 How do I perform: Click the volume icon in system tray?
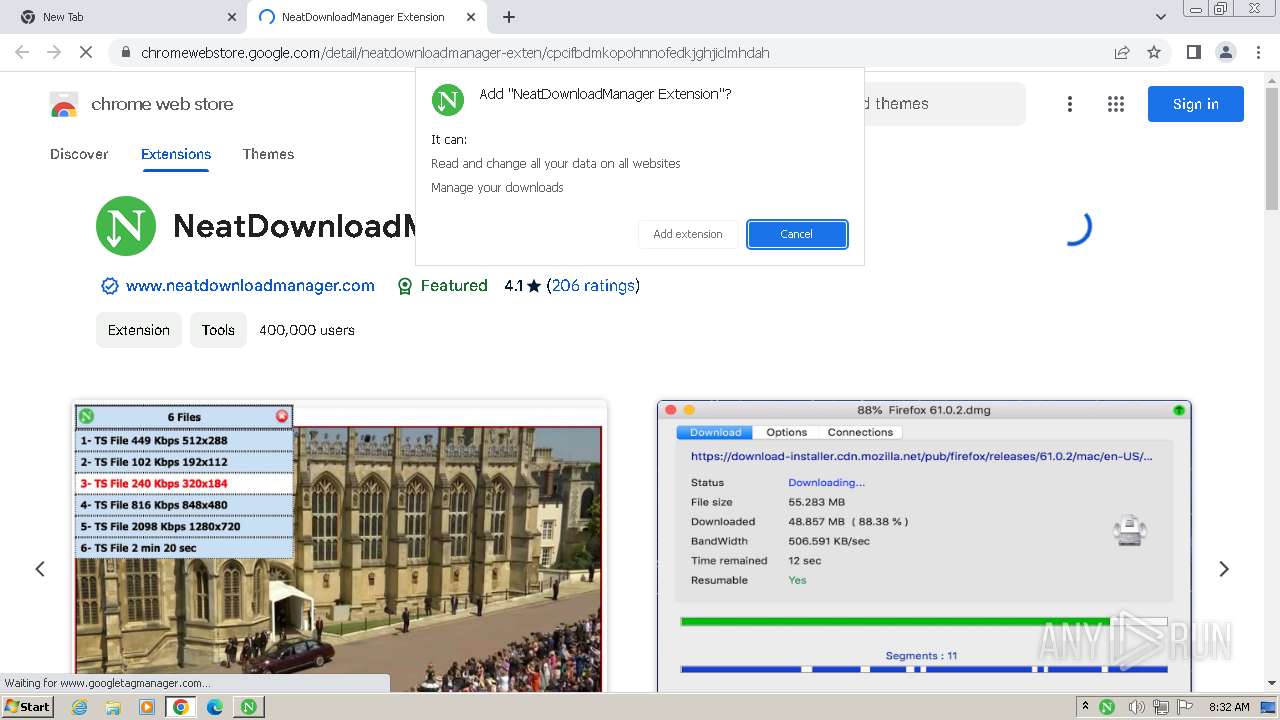point(1135,707)
